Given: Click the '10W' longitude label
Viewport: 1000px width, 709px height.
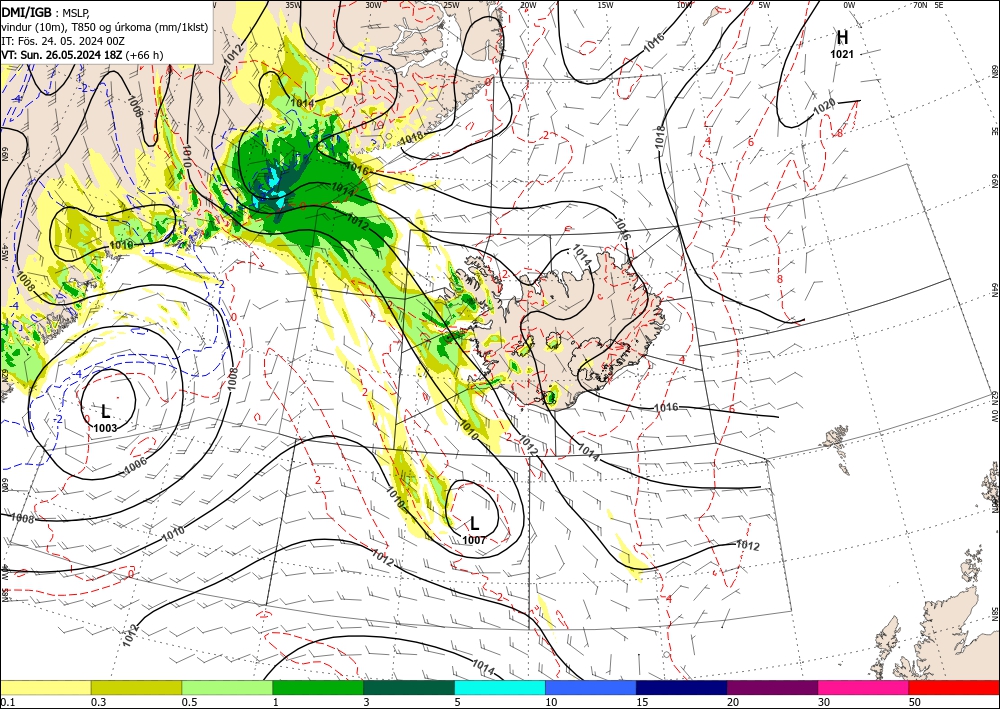Looking at the screenshot, I should click(684, 5).
